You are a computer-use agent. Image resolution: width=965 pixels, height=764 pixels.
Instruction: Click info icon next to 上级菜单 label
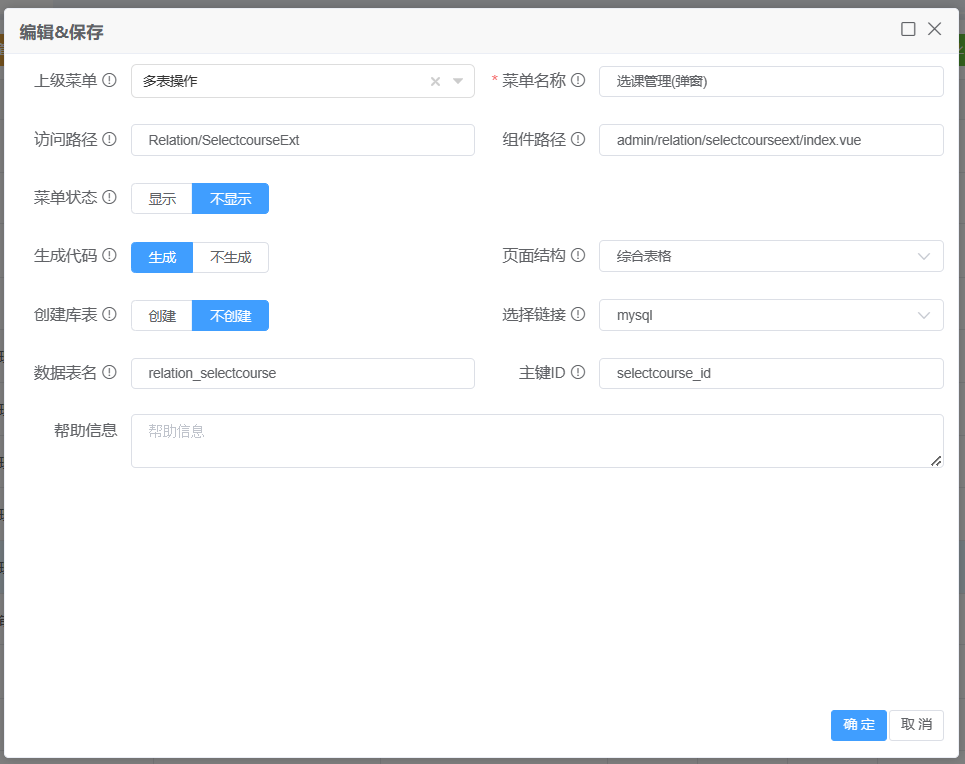(110, 81)
